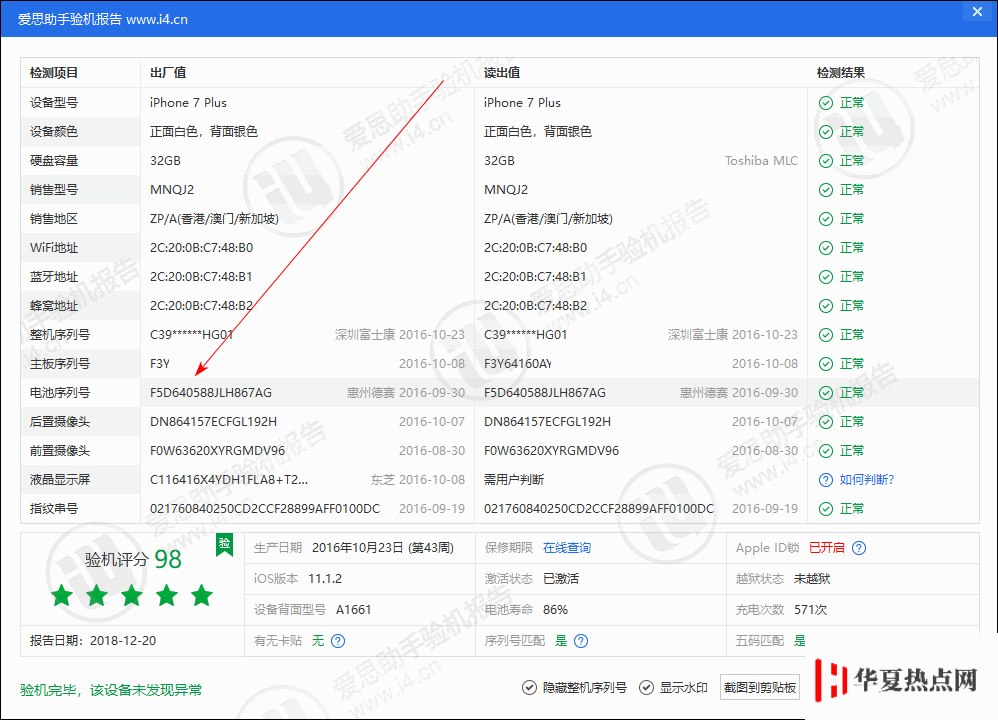Click 验机评分 score 98

tap(168, 560)
